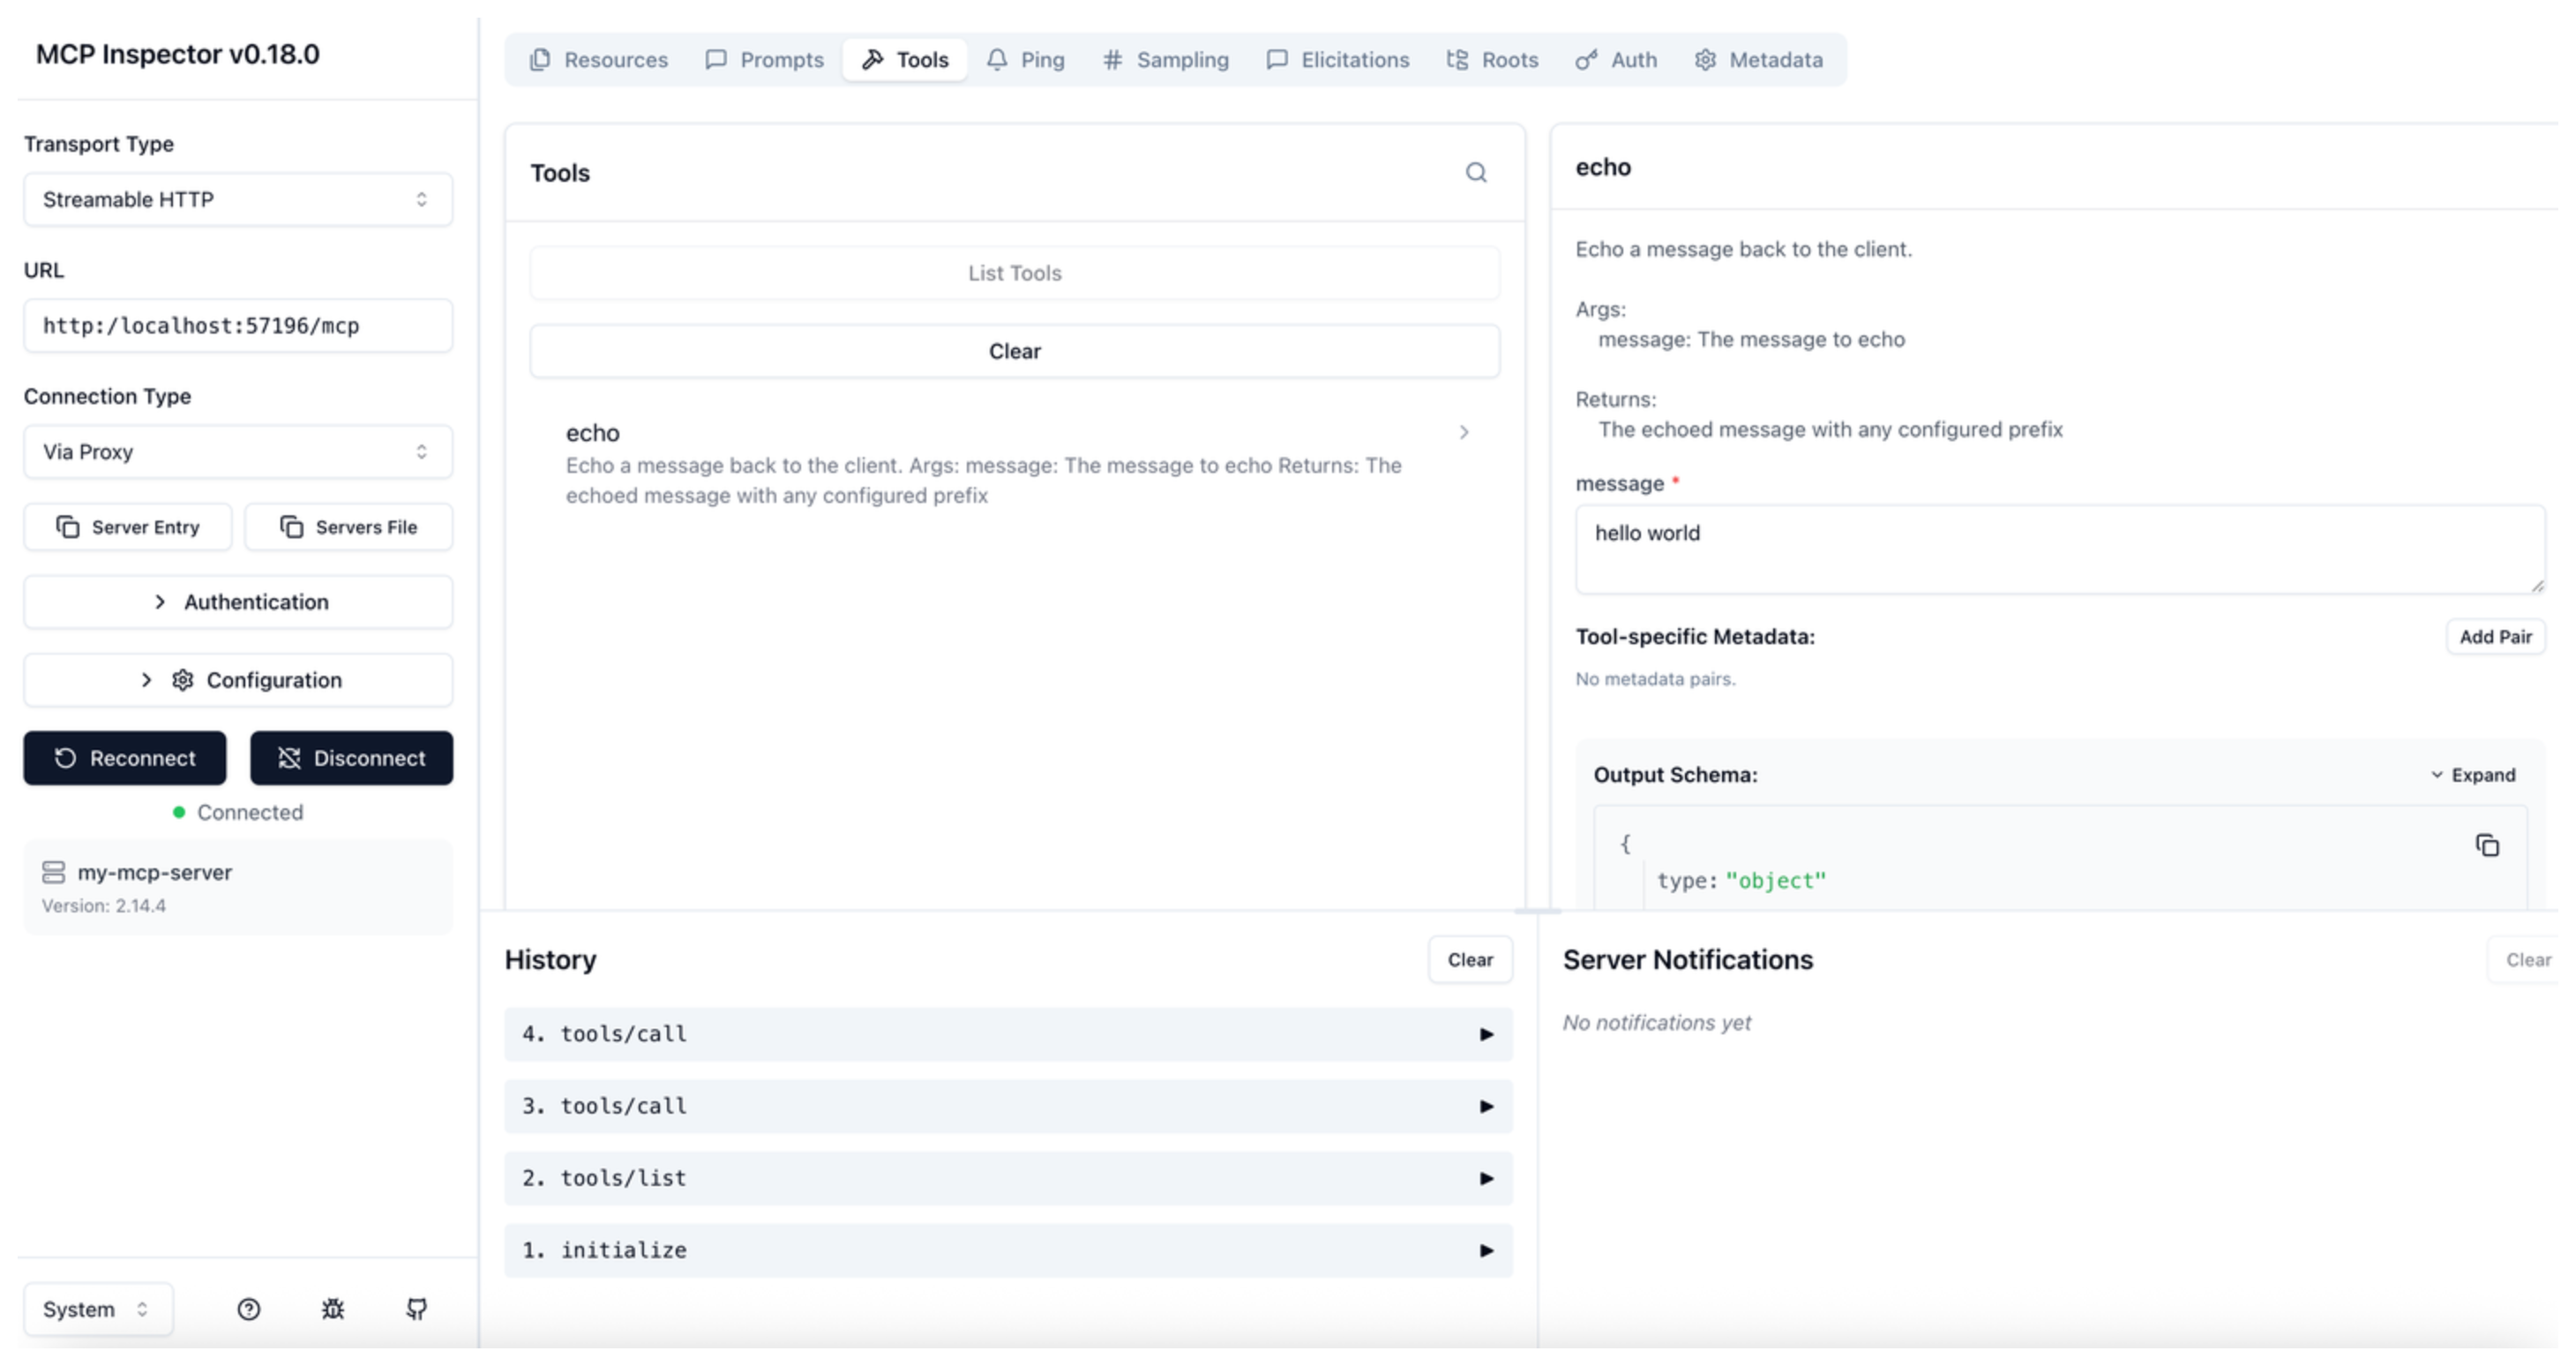This screenshot has height=1366, width=2576.
Task: Expand the Authentication section
Action: pos(238,602)
